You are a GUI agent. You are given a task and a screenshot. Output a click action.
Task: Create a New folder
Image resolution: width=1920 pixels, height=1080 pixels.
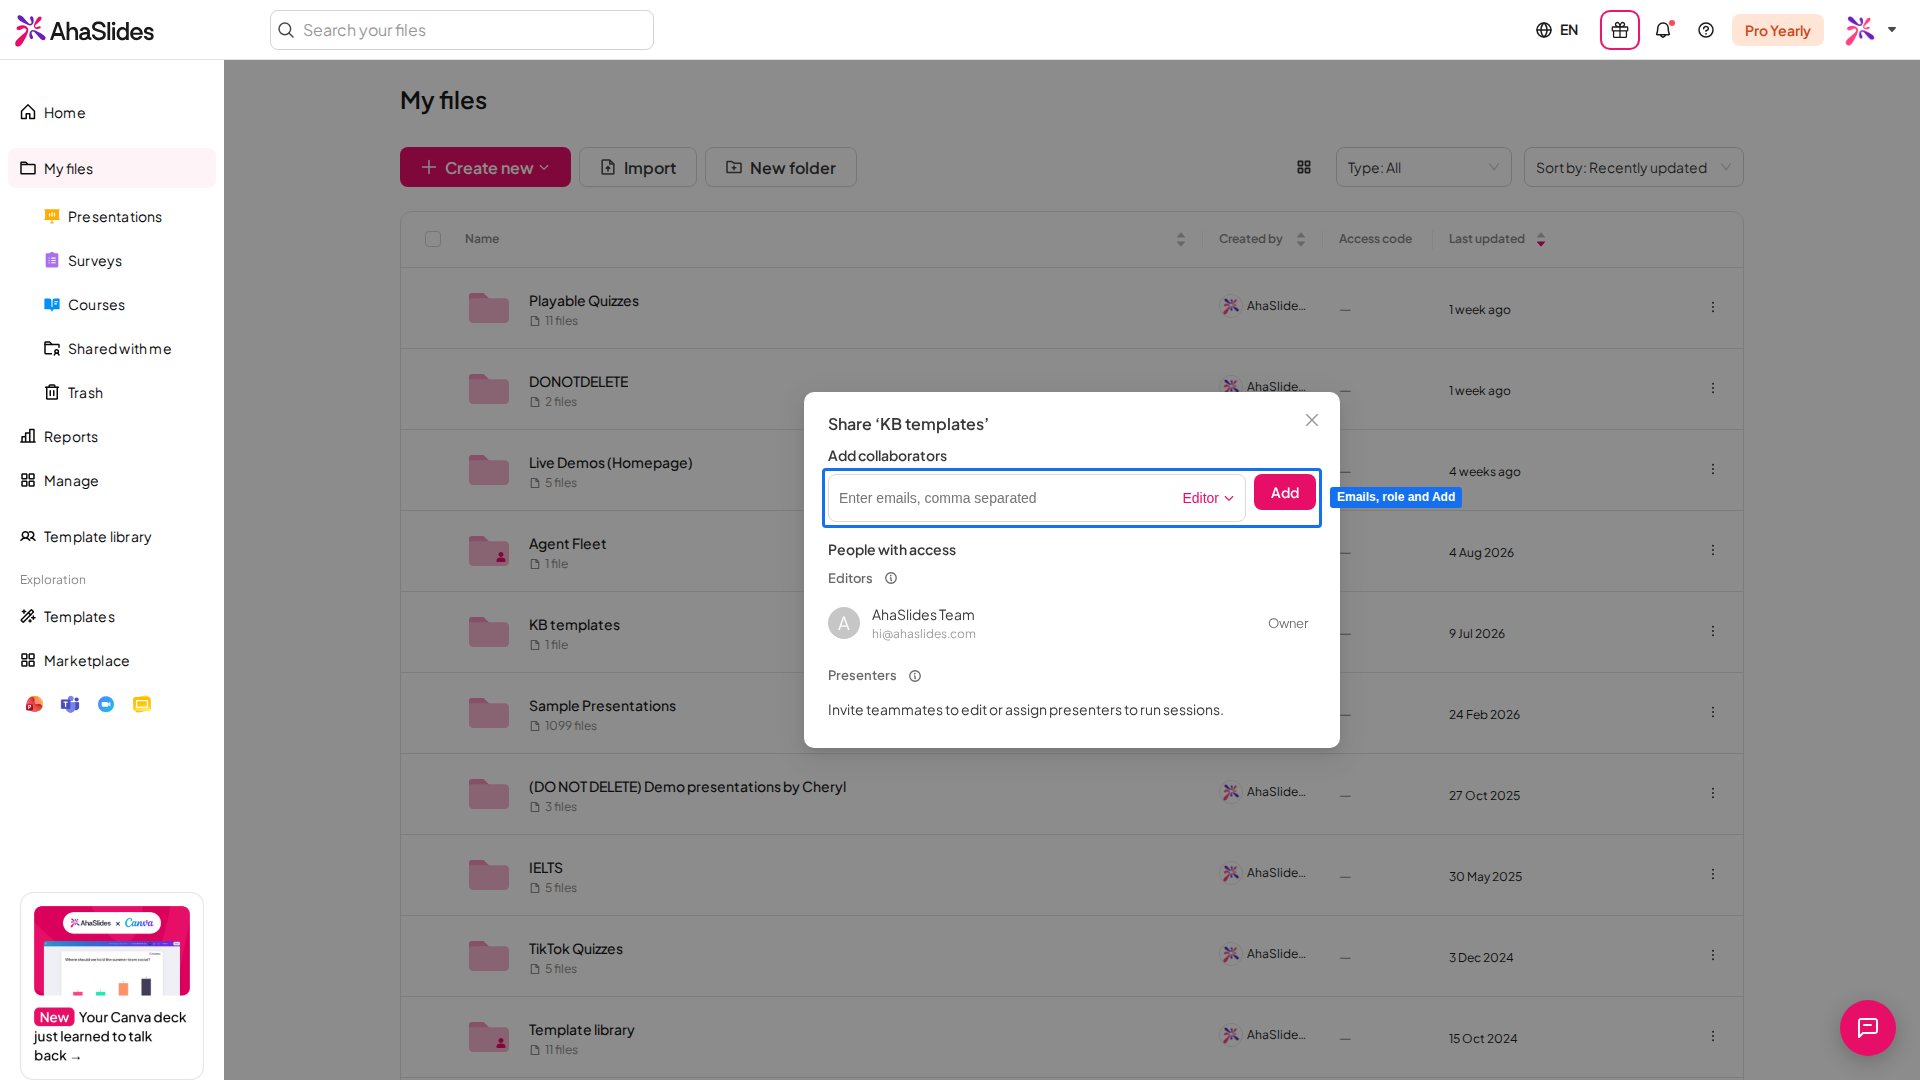(x=781, y=167)
